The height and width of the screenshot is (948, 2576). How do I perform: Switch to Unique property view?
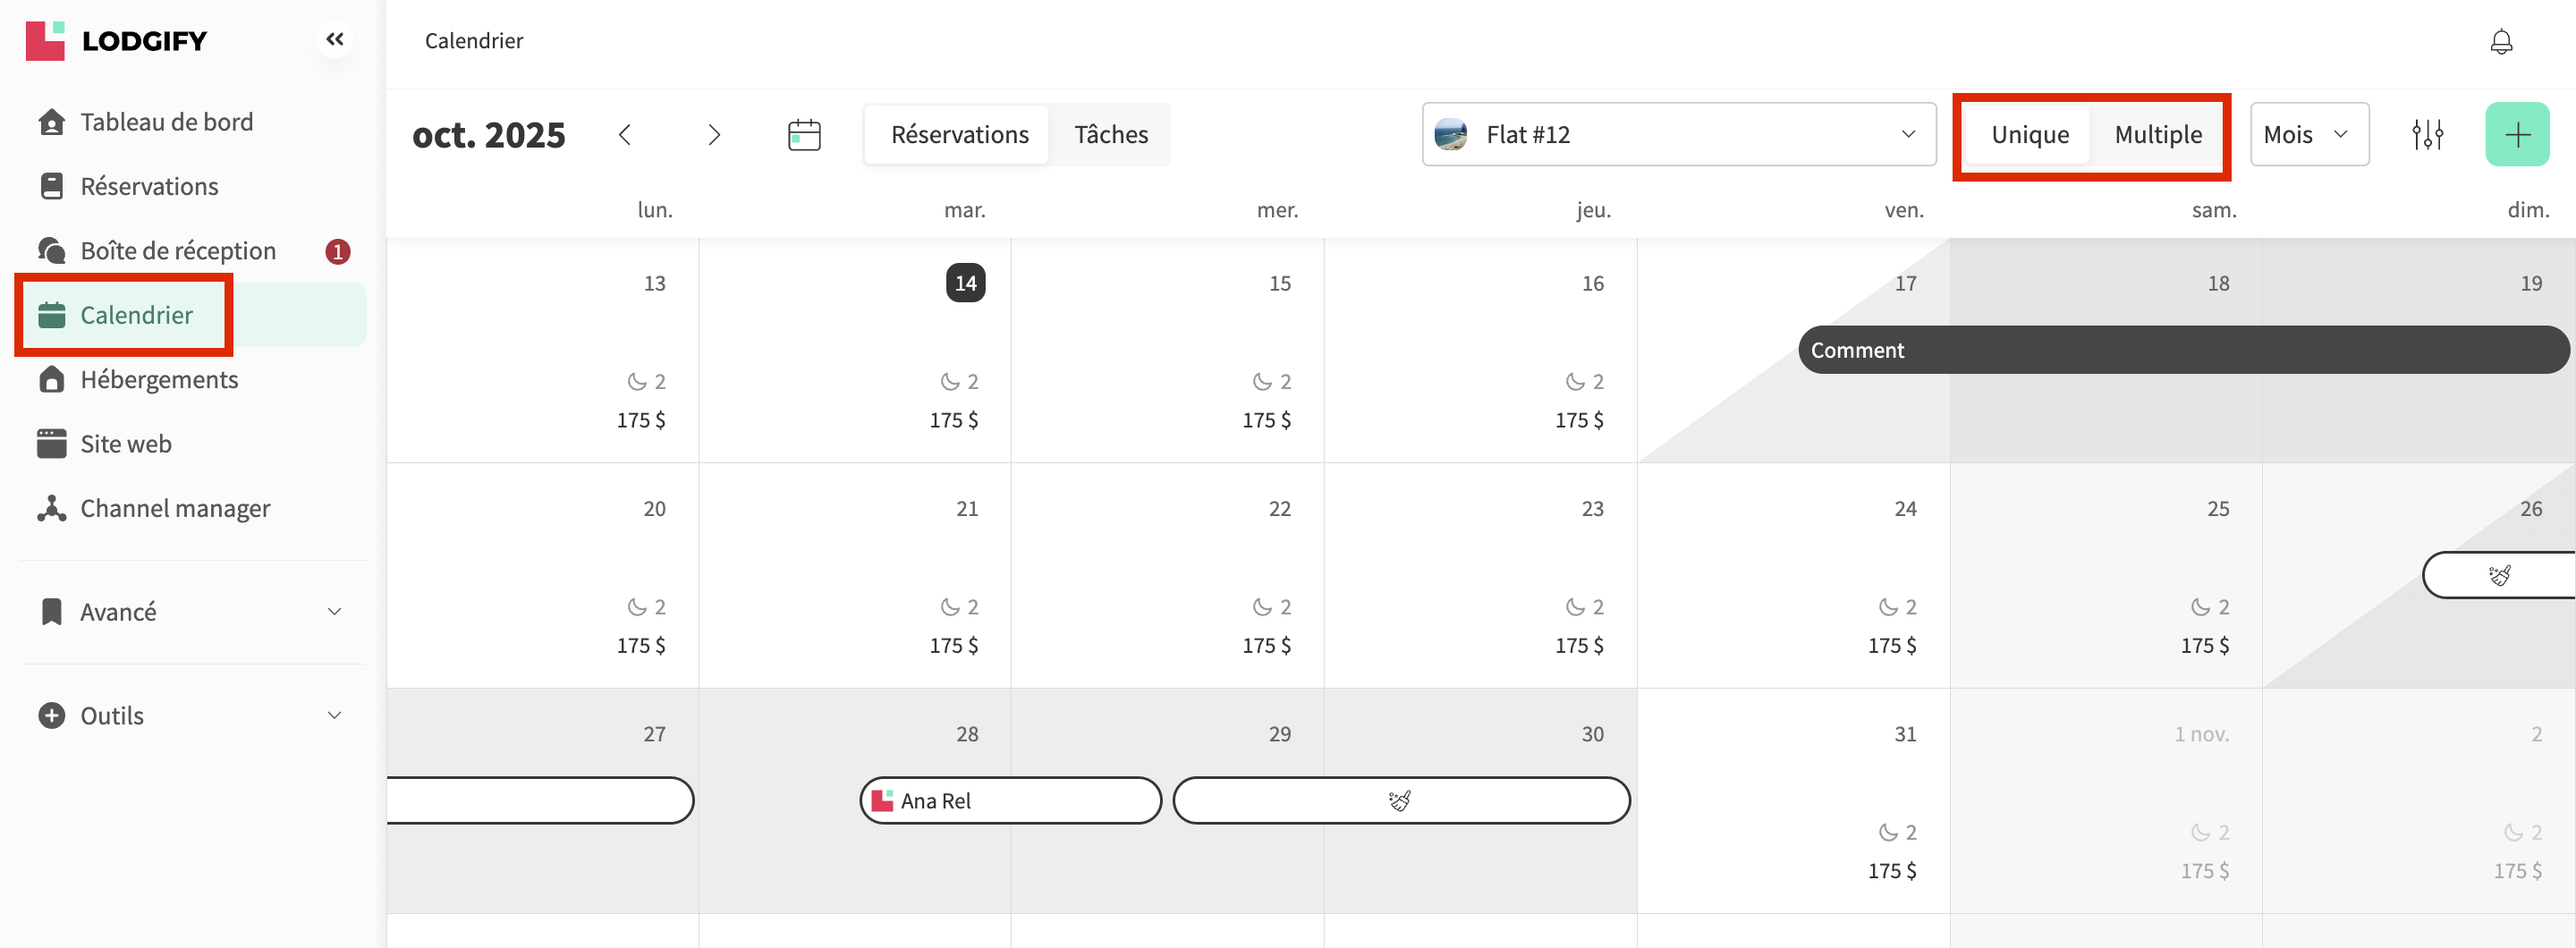(2029, 134)
